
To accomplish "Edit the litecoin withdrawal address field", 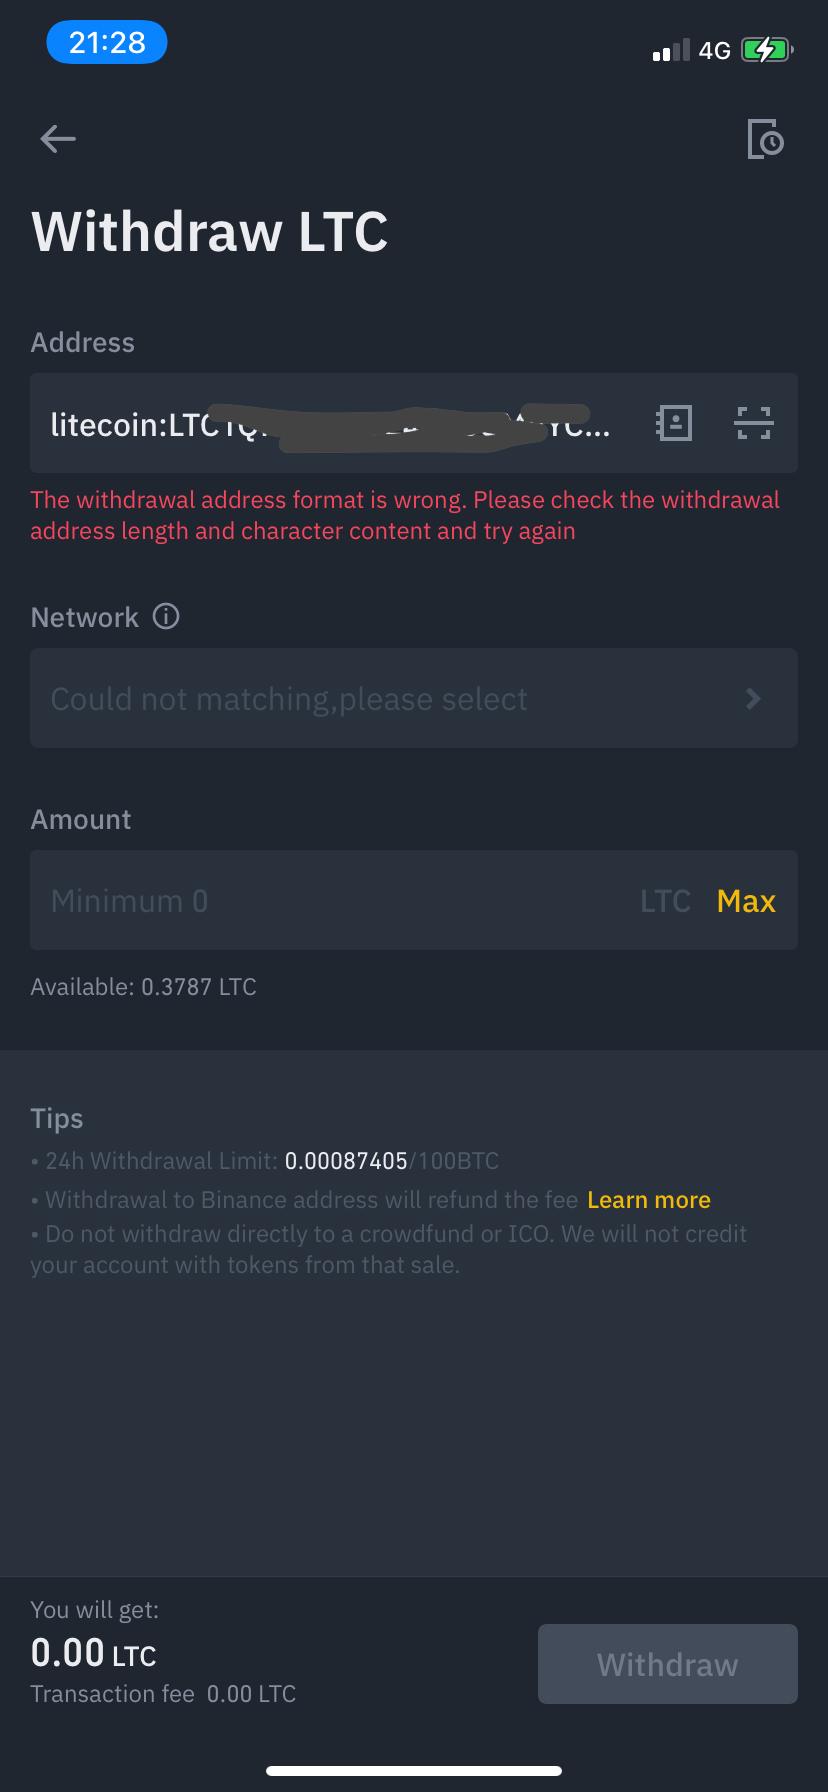I will coord(330,423).
